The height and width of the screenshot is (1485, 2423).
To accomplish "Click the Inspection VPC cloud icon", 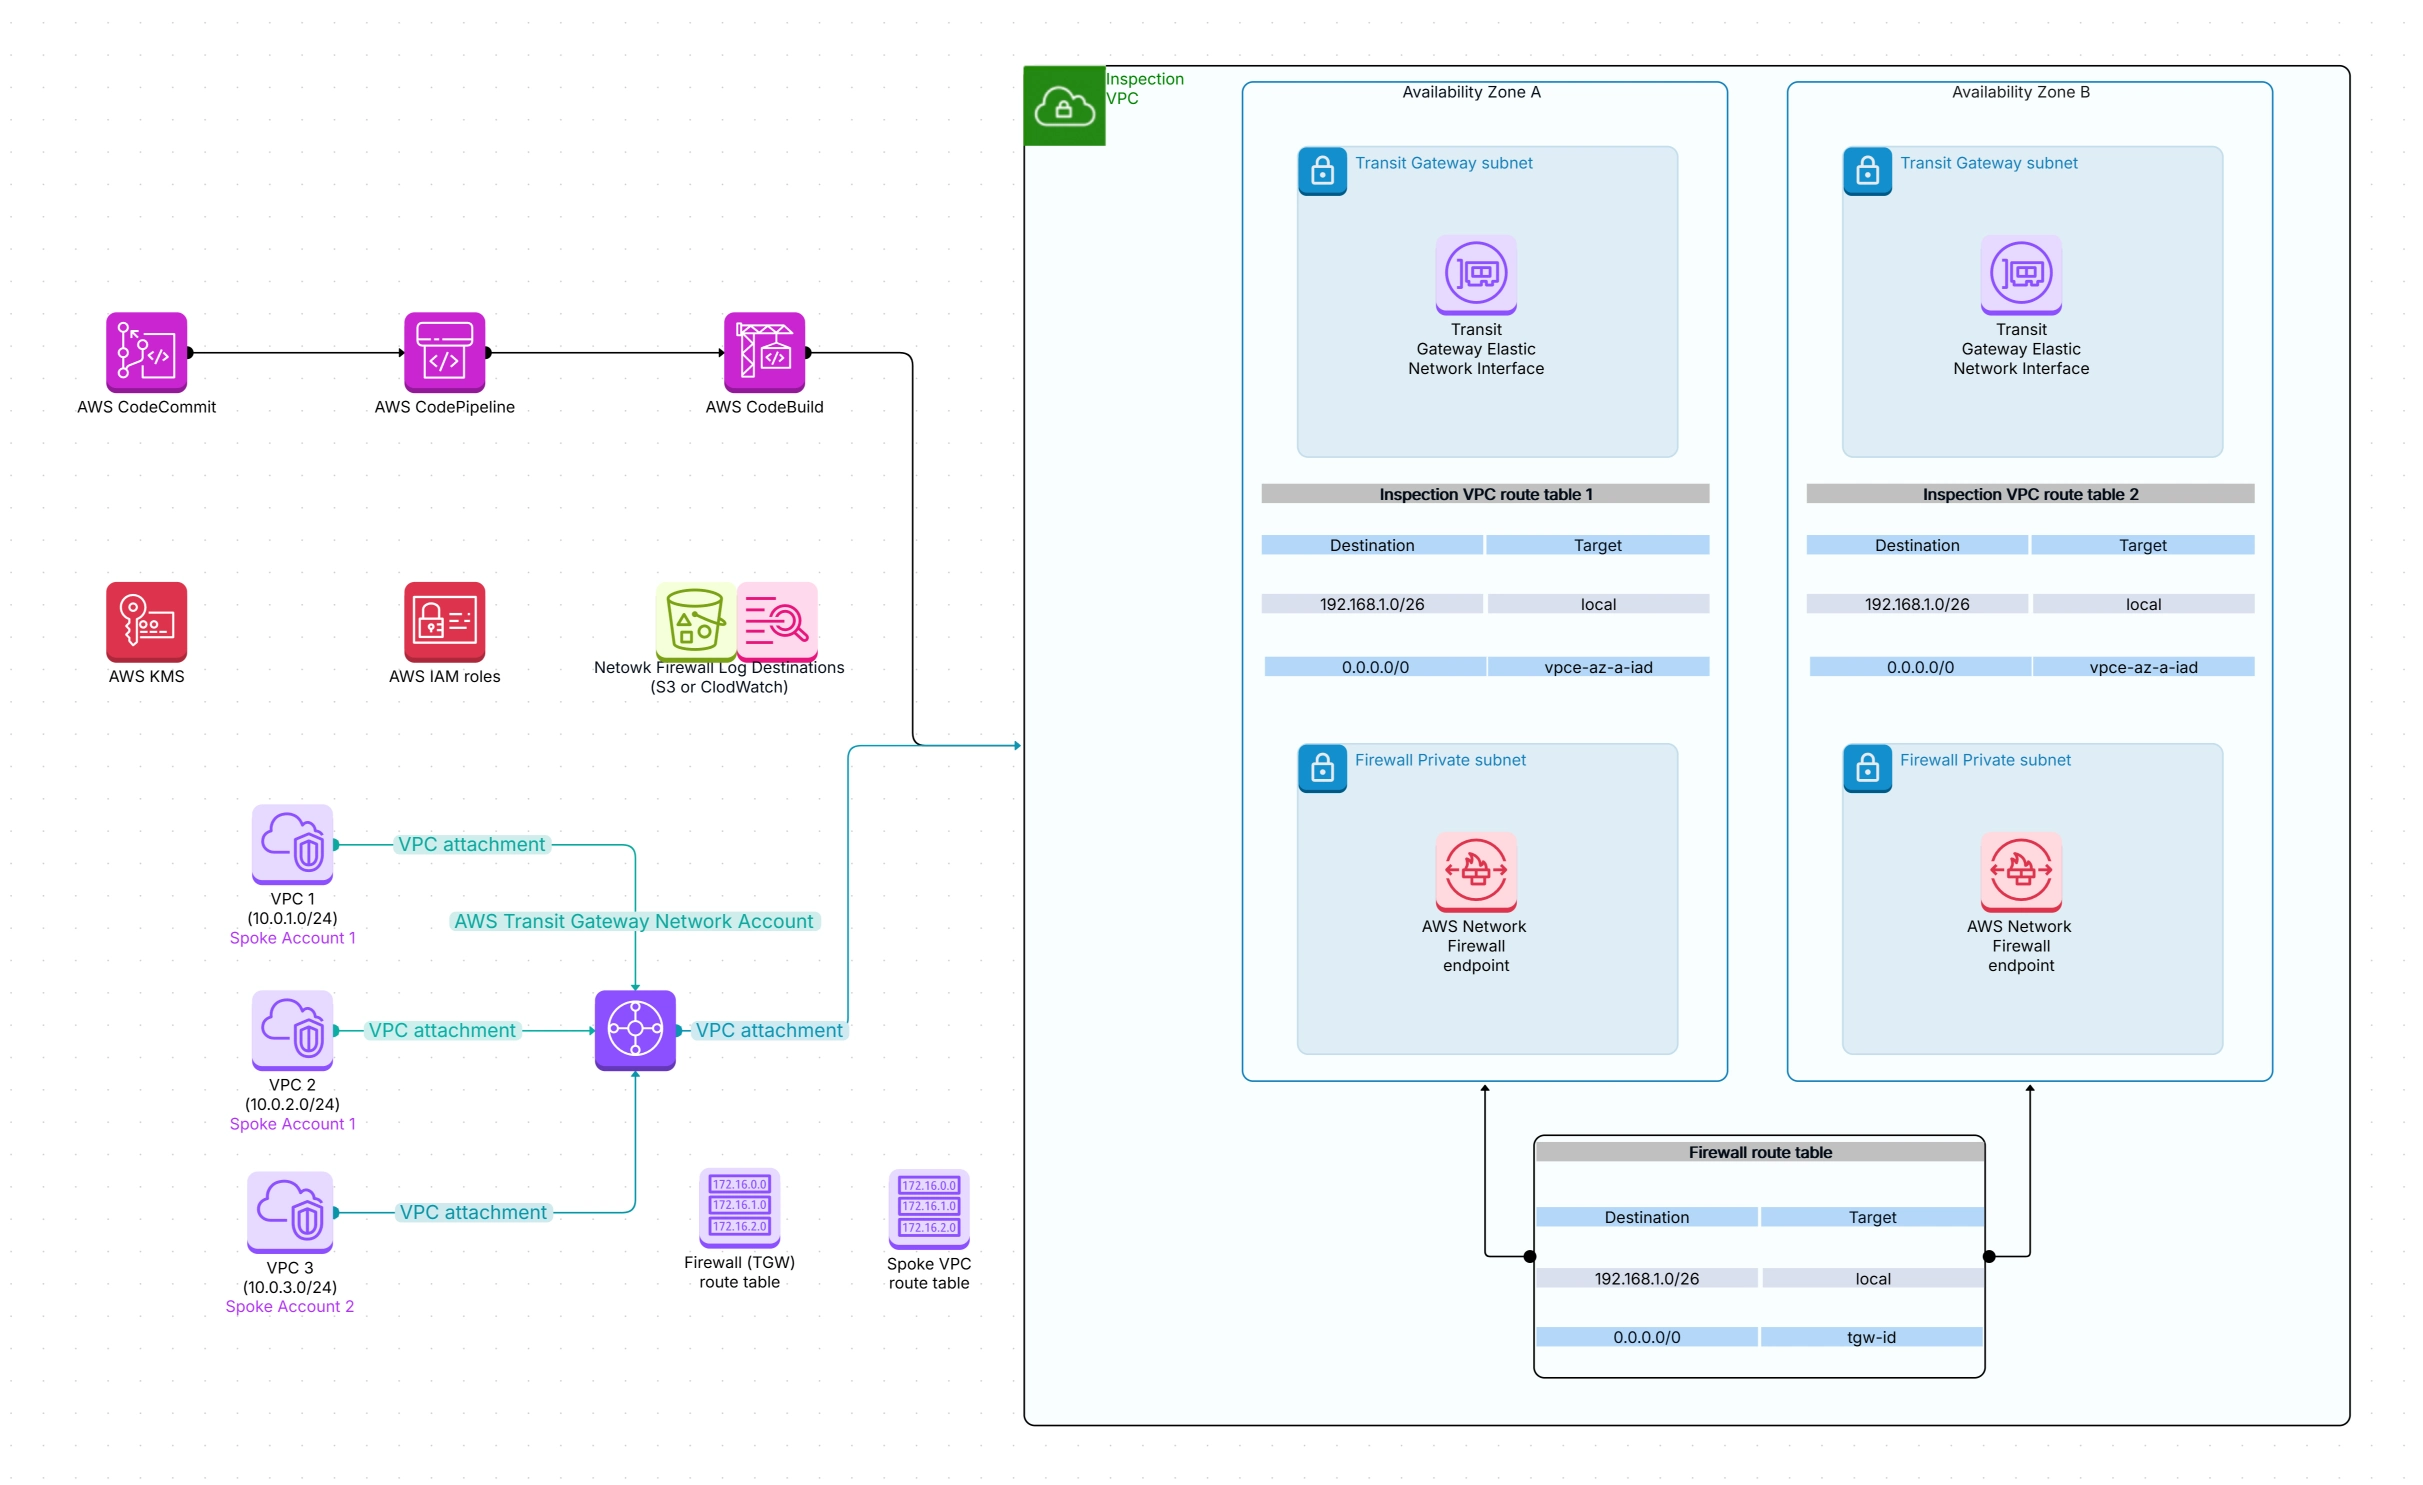I will 1063,105.
